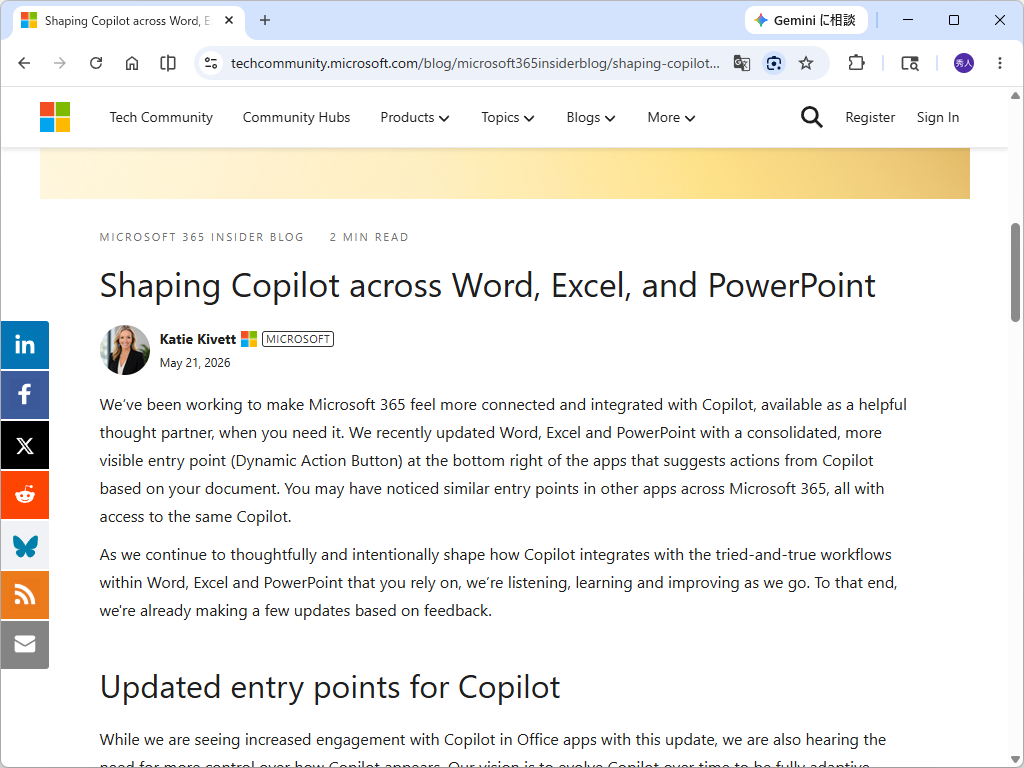Click the scrollbar up arrow
Viewport: 1024px width, 768px height.
pyautogui.click(x=1016, y=96)
